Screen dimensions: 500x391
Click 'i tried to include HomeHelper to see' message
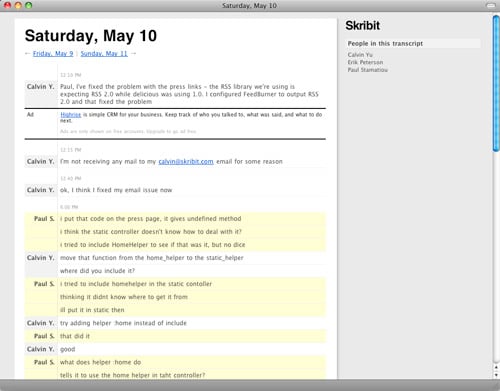click(152, 245)
